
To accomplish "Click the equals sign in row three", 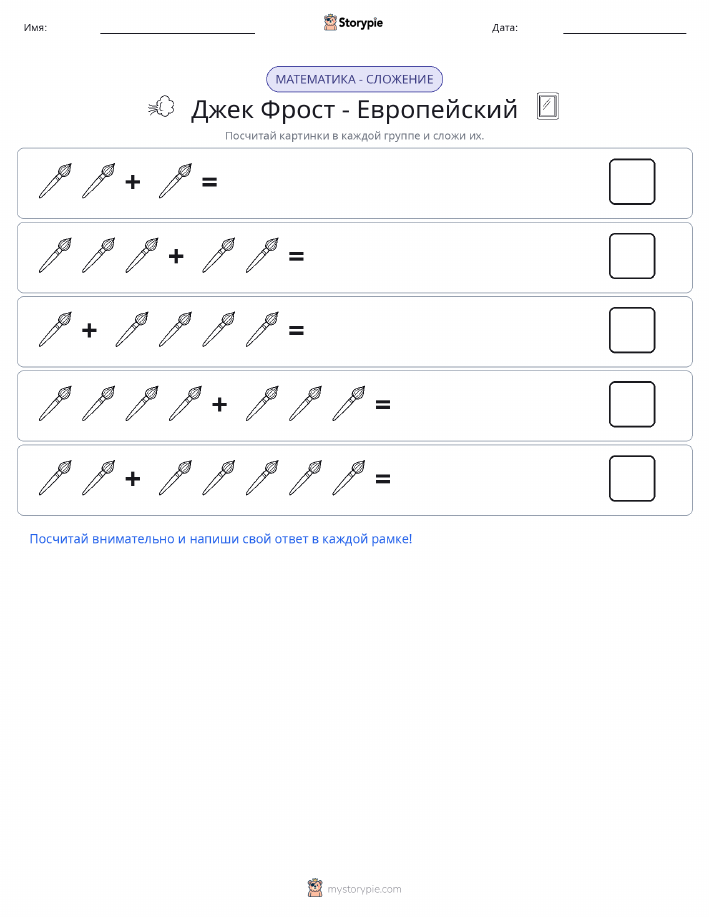I will (297, 330).
